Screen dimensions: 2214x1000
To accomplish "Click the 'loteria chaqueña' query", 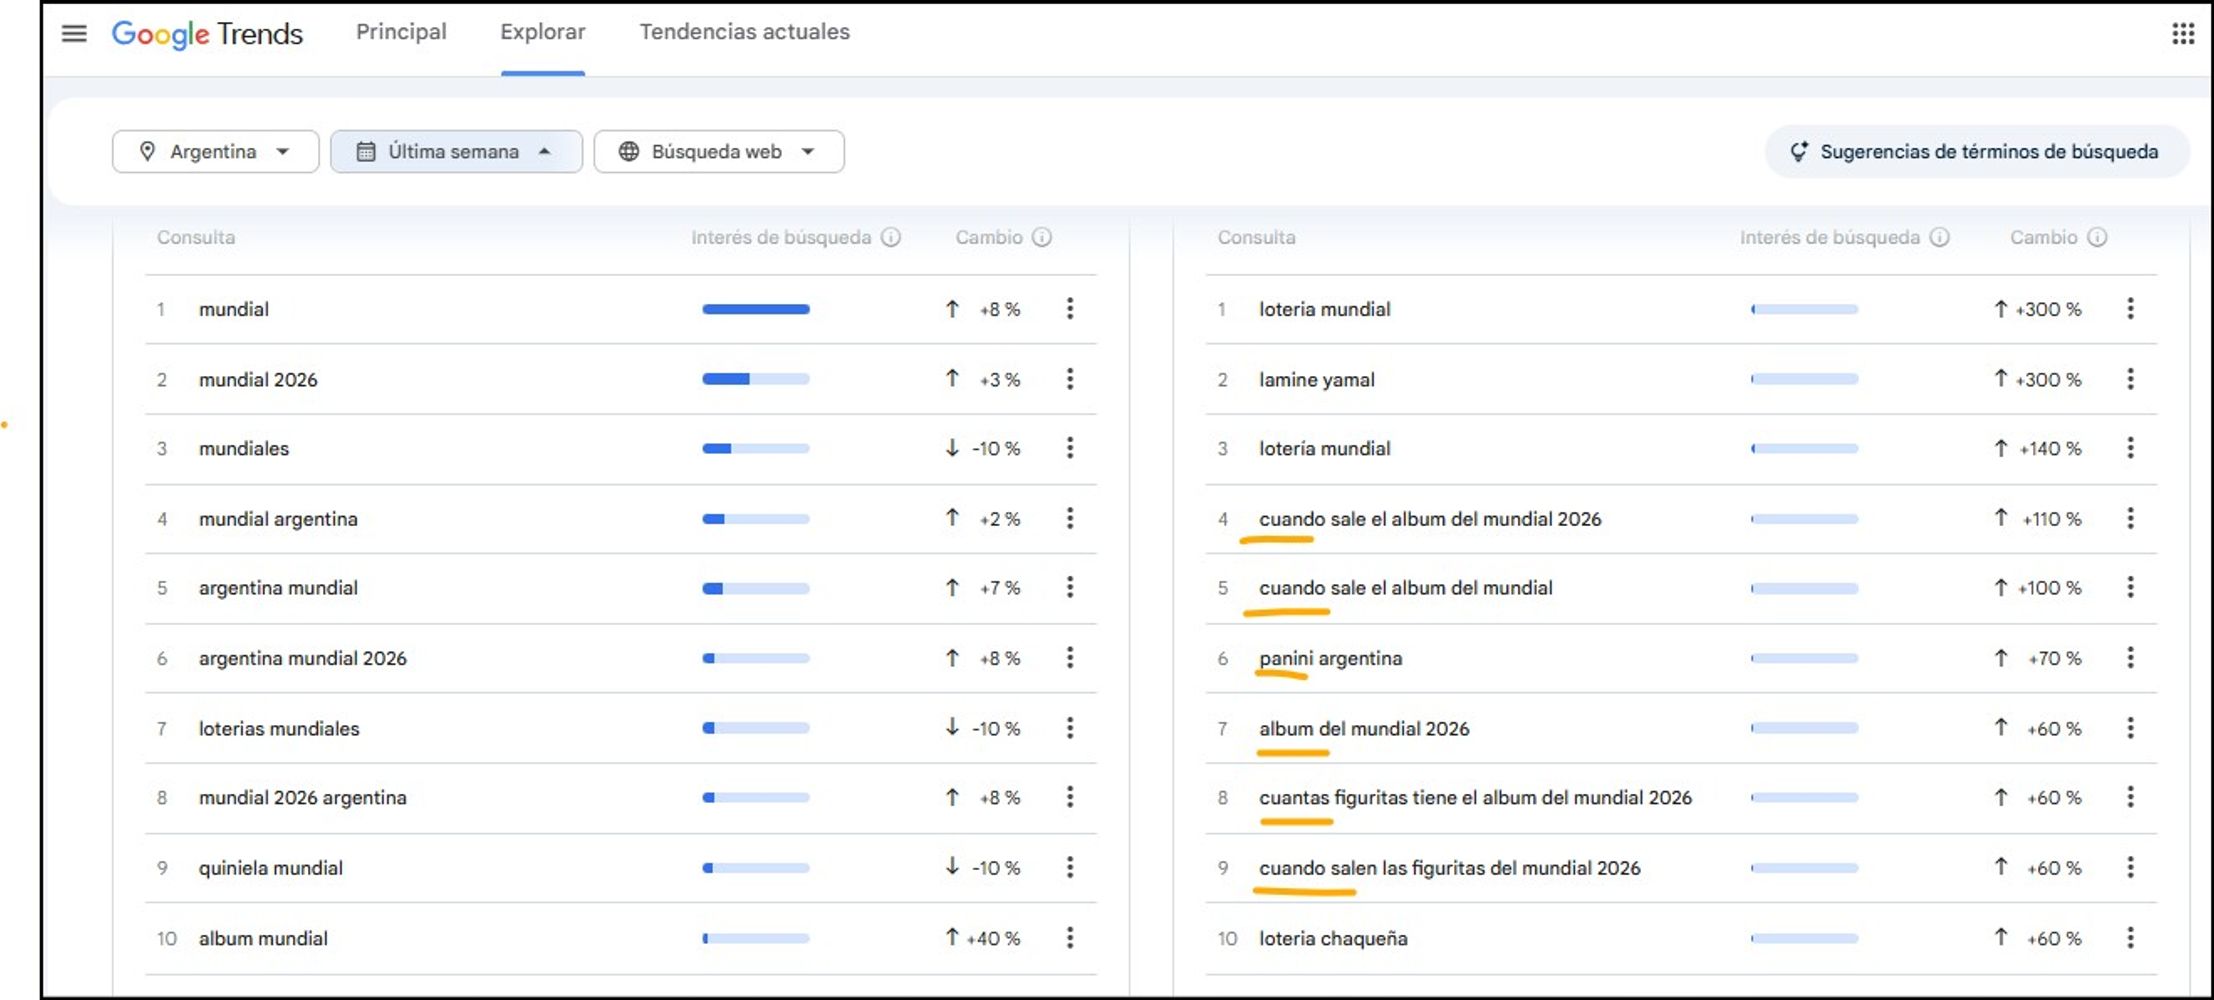I will (x=1333, y=939).
